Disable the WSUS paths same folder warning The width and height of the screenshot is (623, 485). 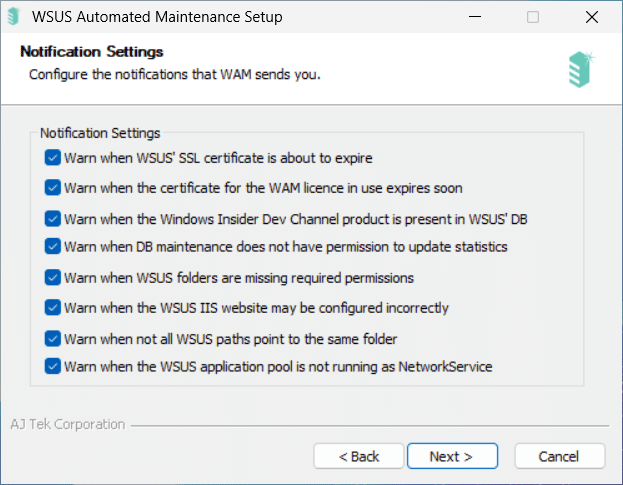pos(52,339)
